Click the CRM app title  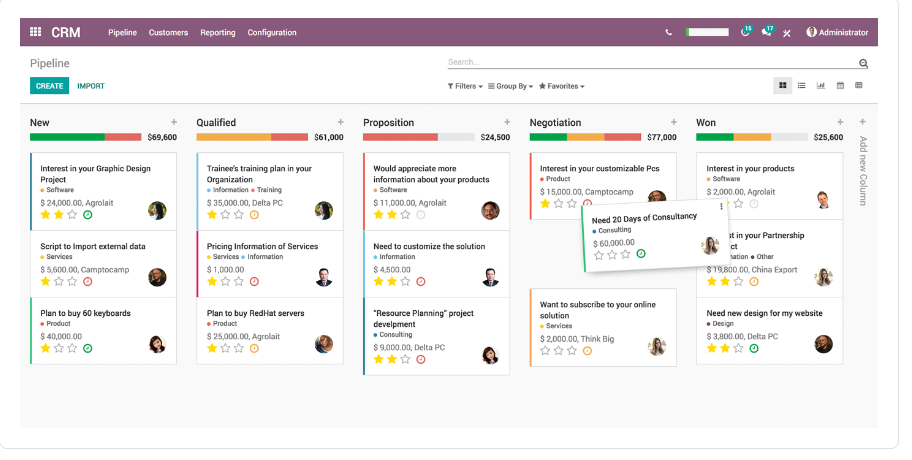click(66, 33)
